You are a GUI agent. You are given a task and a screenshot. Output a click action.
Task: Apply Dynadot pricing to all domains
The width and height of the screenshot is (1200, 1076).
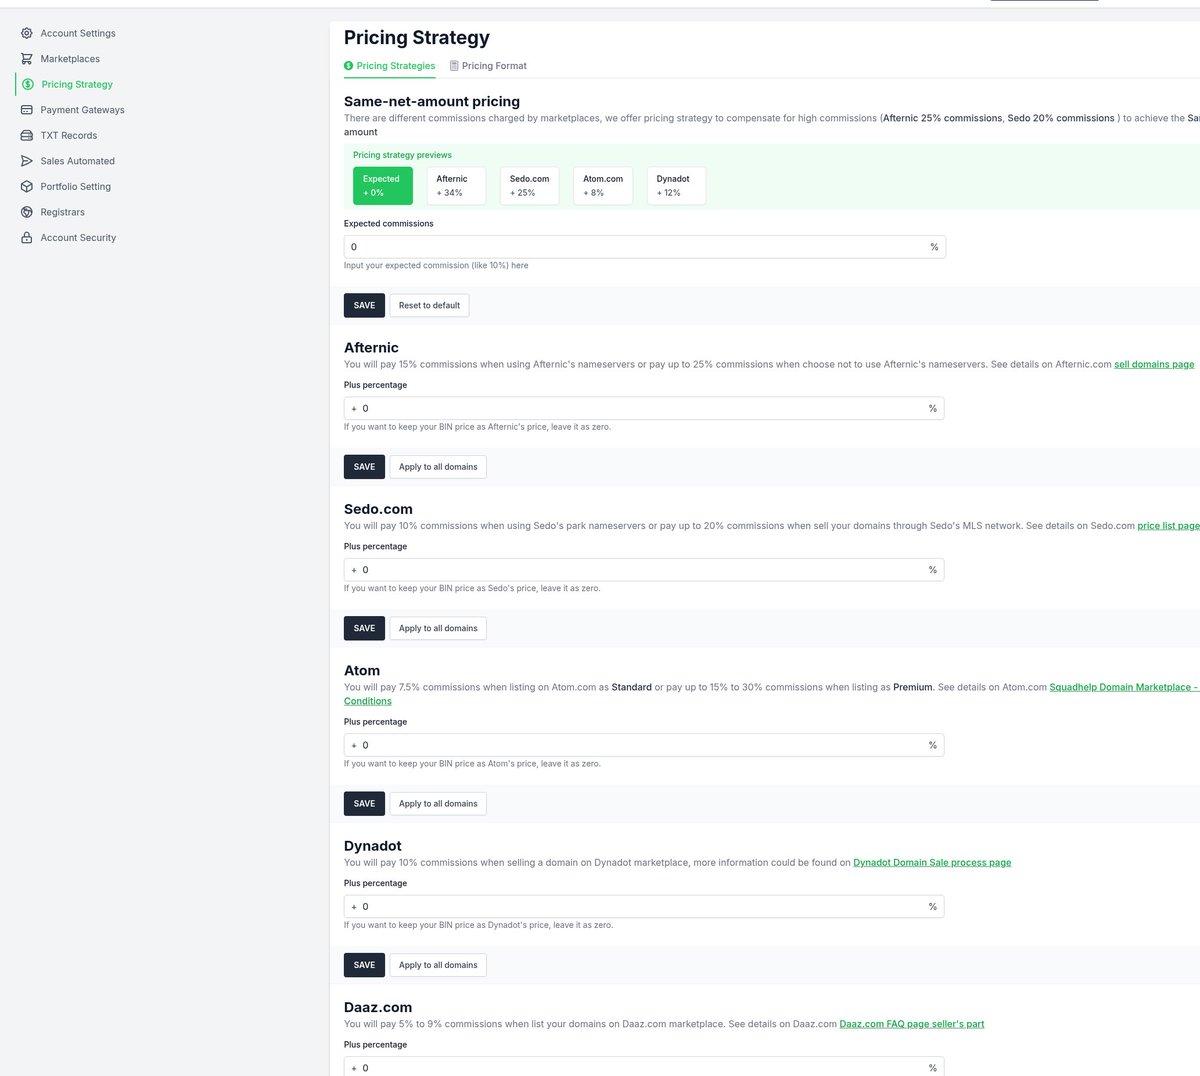(x=438, y=965)
